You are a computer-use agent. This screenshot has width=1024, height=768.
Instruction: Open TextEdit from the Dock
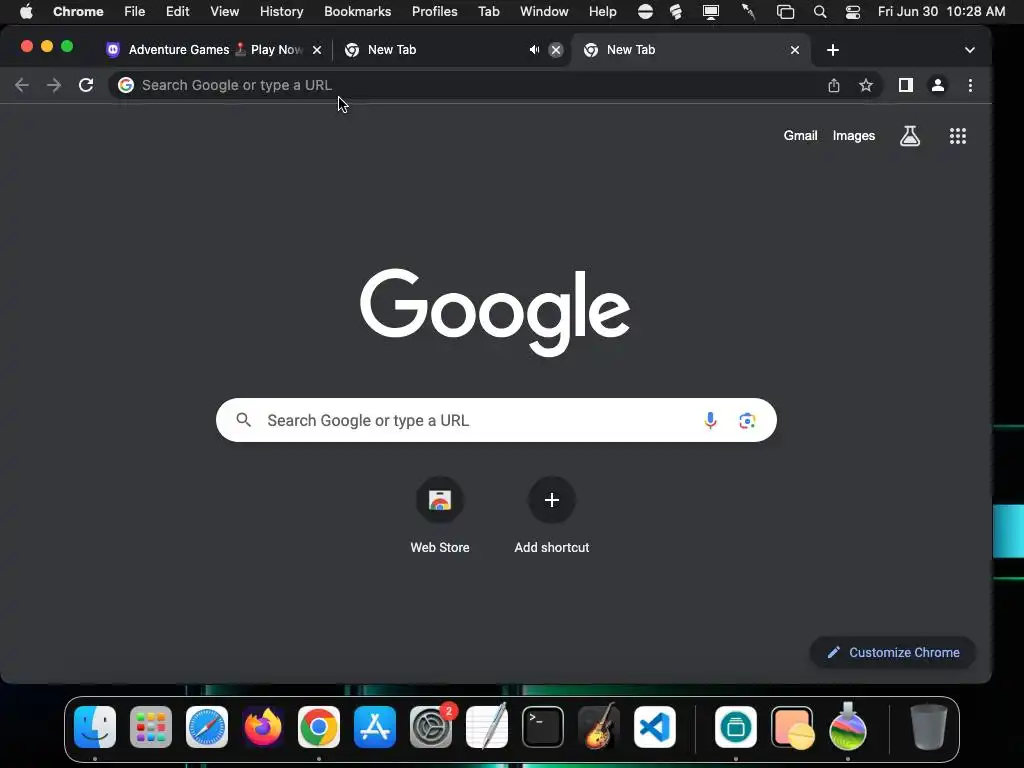coord(487,727)
